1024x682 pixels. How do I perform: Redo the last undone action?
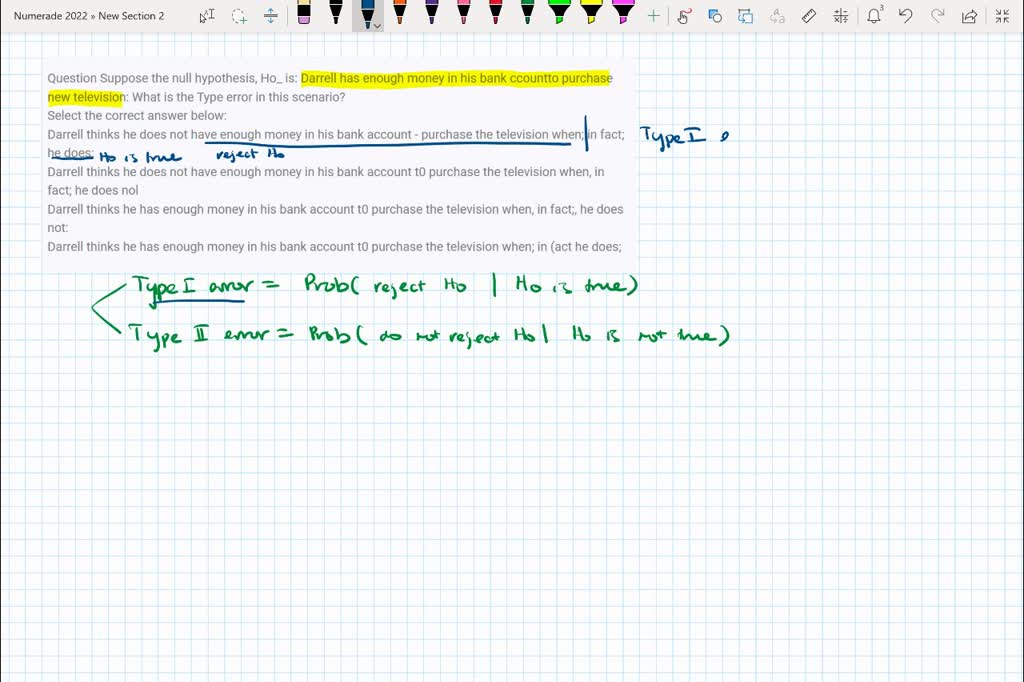coord(936,15)
